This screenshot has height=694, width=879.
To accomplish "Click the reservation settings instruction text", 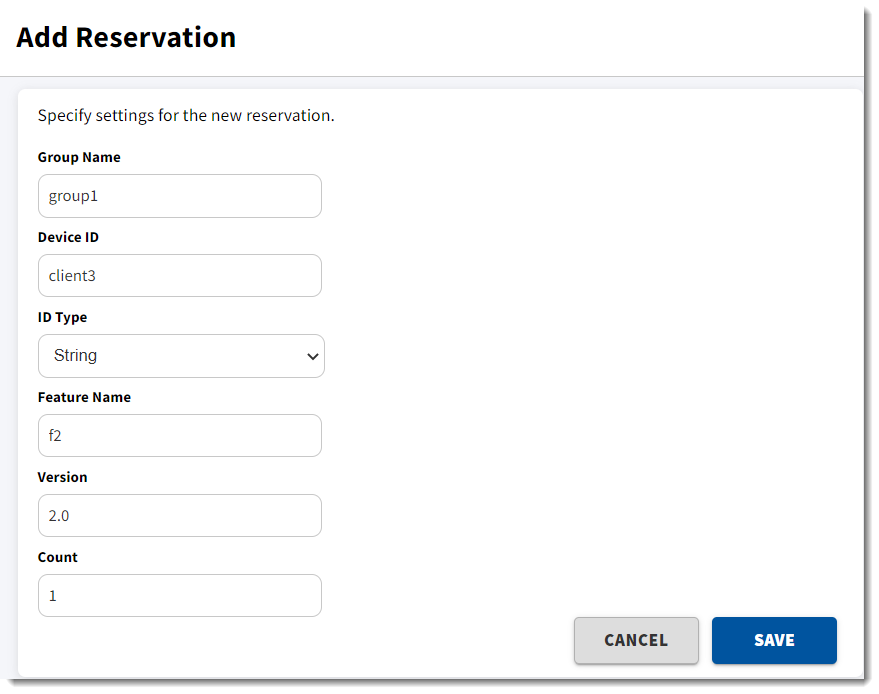I will [x=183, y=115].
